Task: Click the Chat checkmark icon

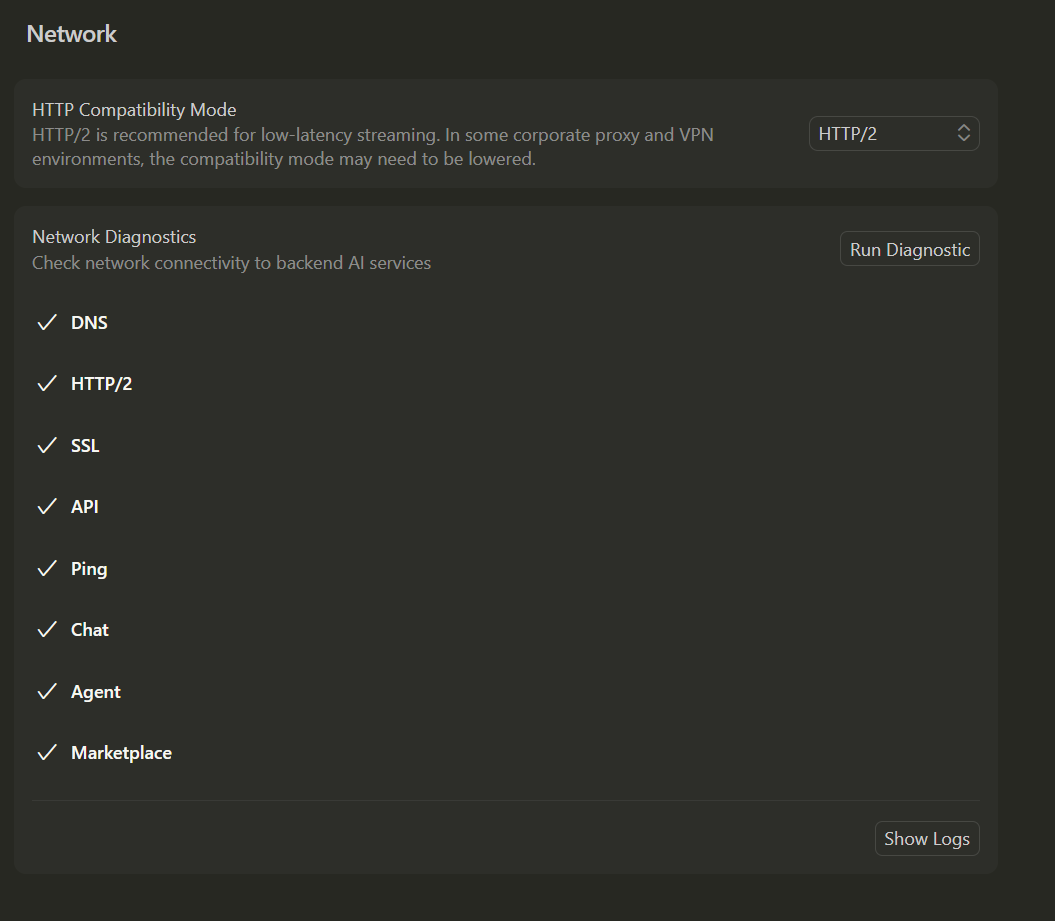Action: (46, 630)
